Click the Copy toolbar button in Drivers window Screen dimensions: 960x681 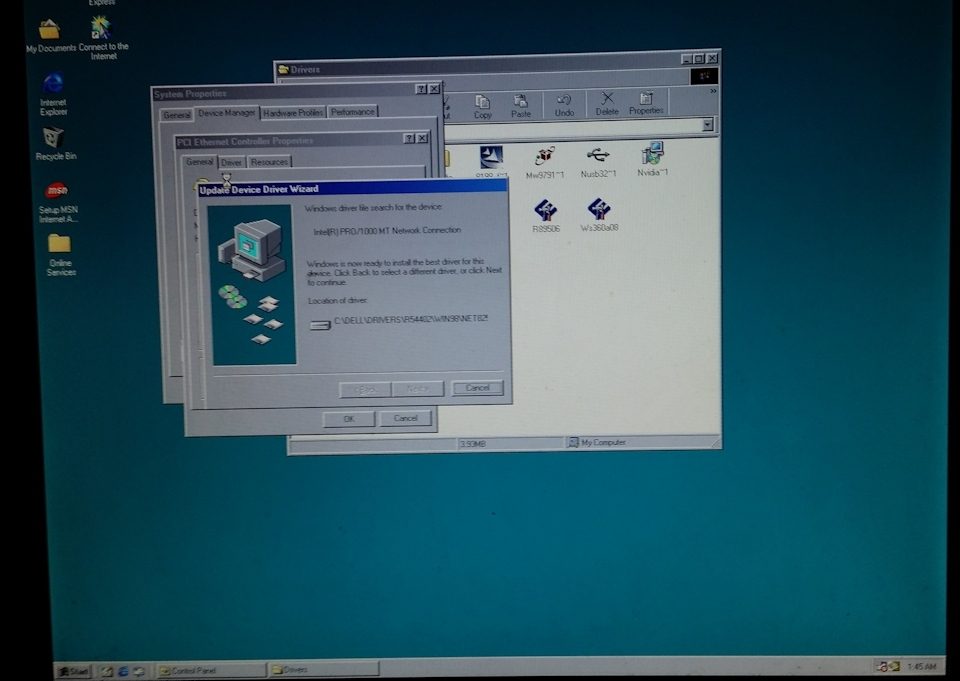coord(482,105)
